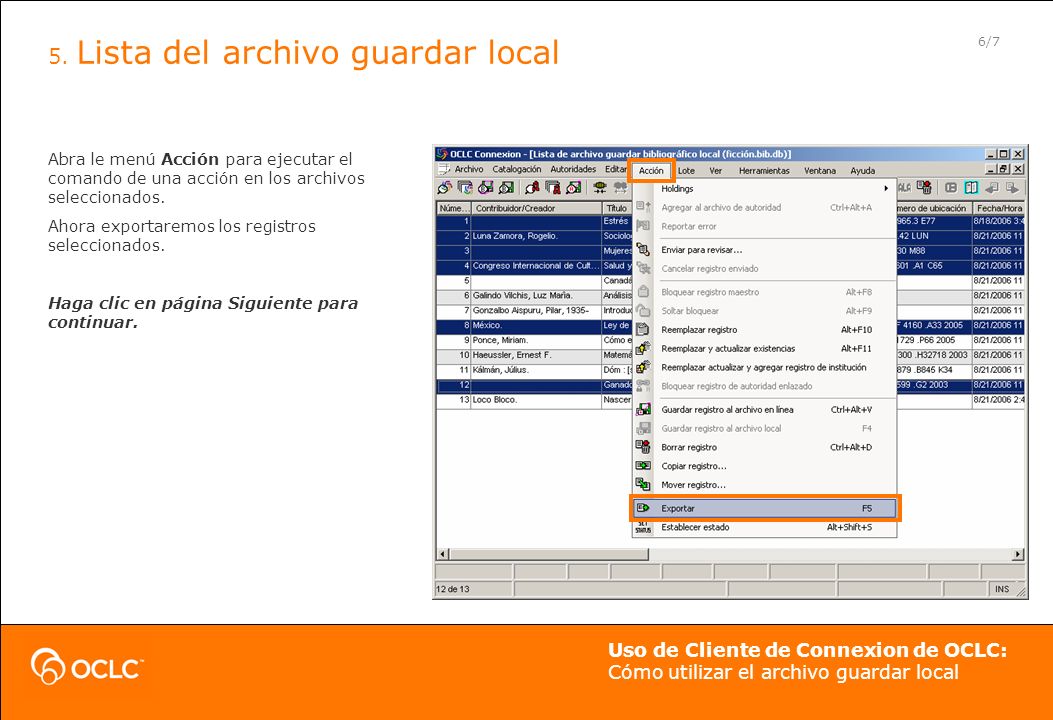The width and height of the screenshot is (1053, 720).
Task: Click the Núme... column header
Action: pos(454,208)
